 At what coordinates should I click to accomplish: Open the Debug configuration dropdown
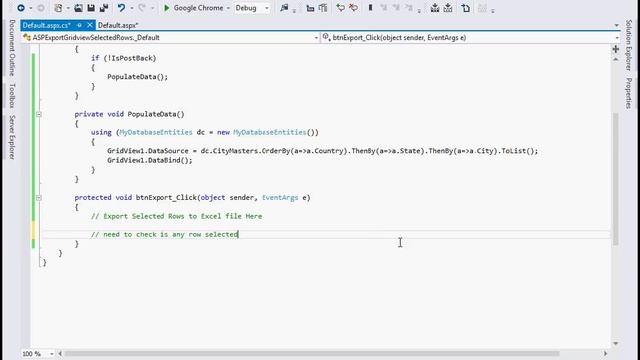tap(267, 8)
